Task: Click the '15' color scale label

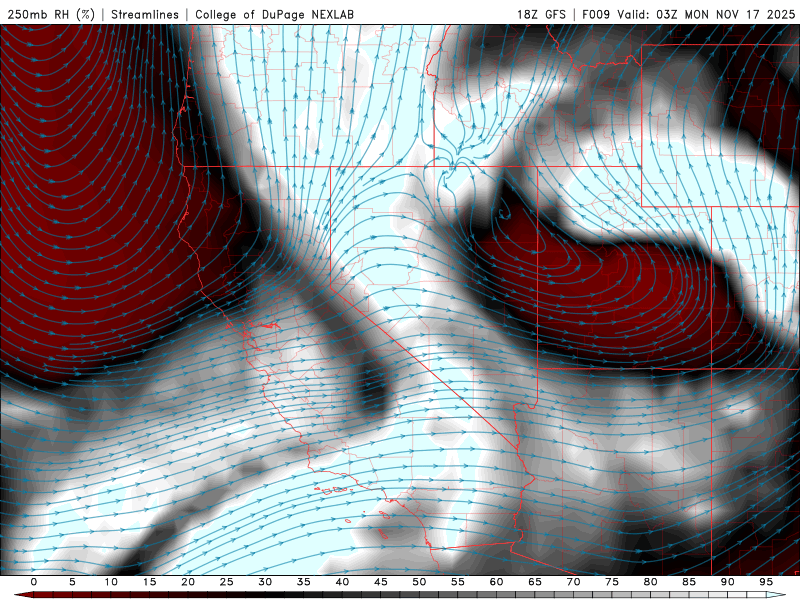Action: coord(149,582)
